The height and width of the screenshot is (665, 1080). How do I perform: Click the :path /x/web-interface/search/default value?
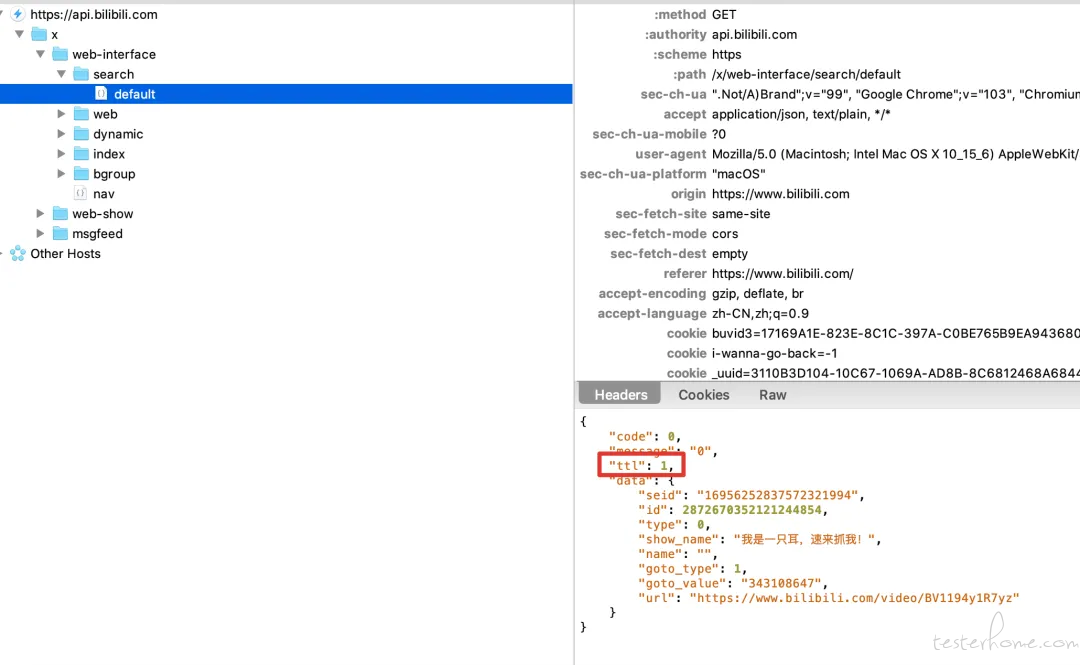pos(806,74)
